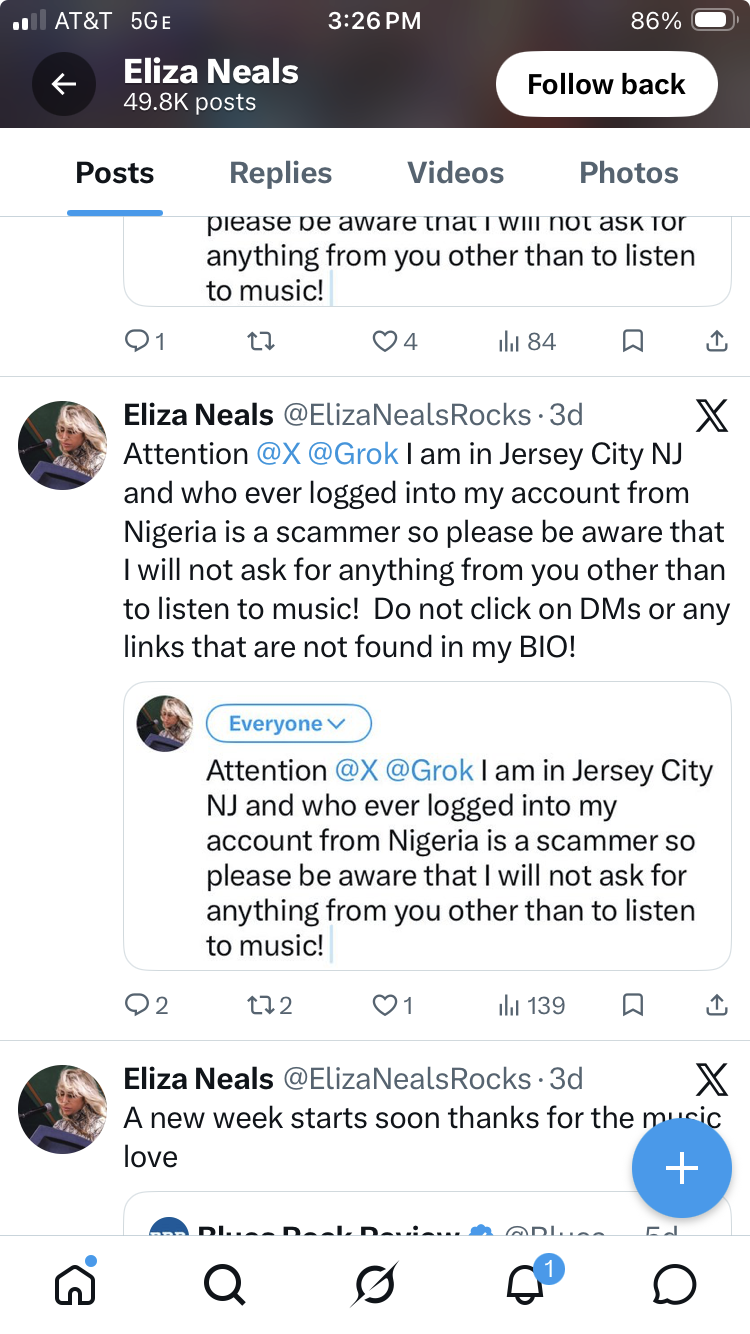Screen dimensions: 750x1334
Task: Tap the compose new post plus button
Action: [681, 1168]
